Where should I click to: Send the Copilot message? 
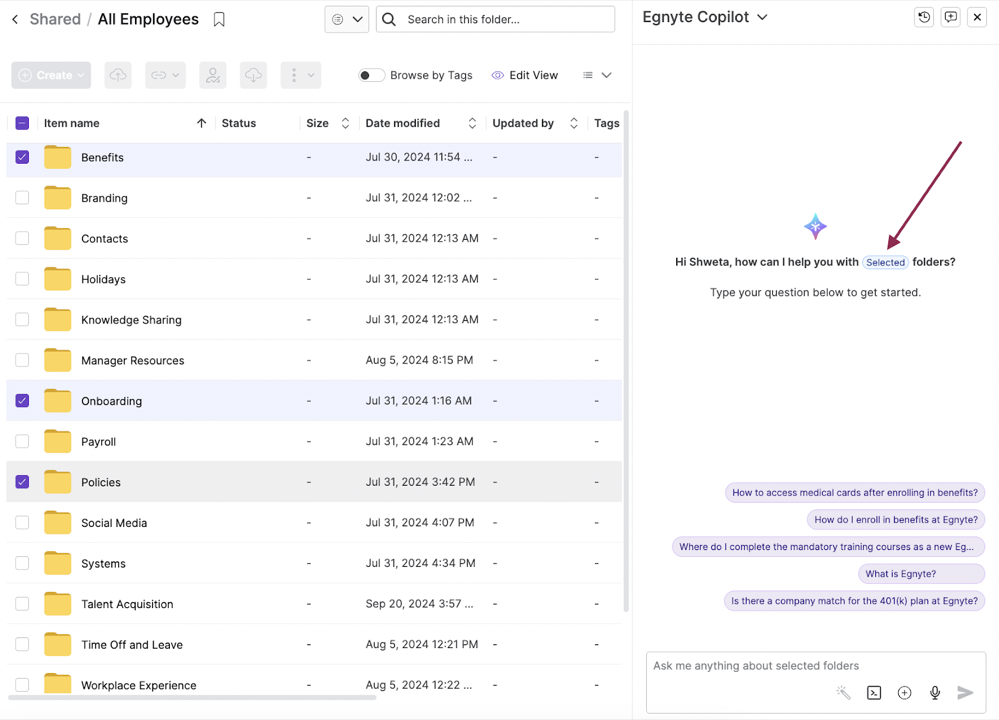click(965, 693)
